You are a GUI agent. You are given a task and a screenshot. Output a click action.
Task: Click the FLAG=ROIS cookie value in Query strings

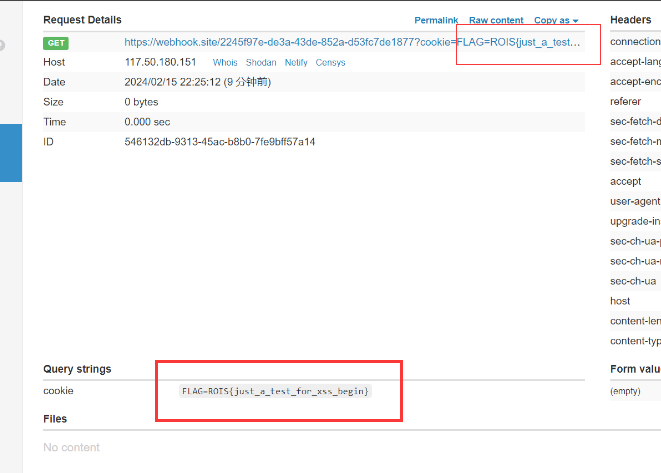pos(275,390)
